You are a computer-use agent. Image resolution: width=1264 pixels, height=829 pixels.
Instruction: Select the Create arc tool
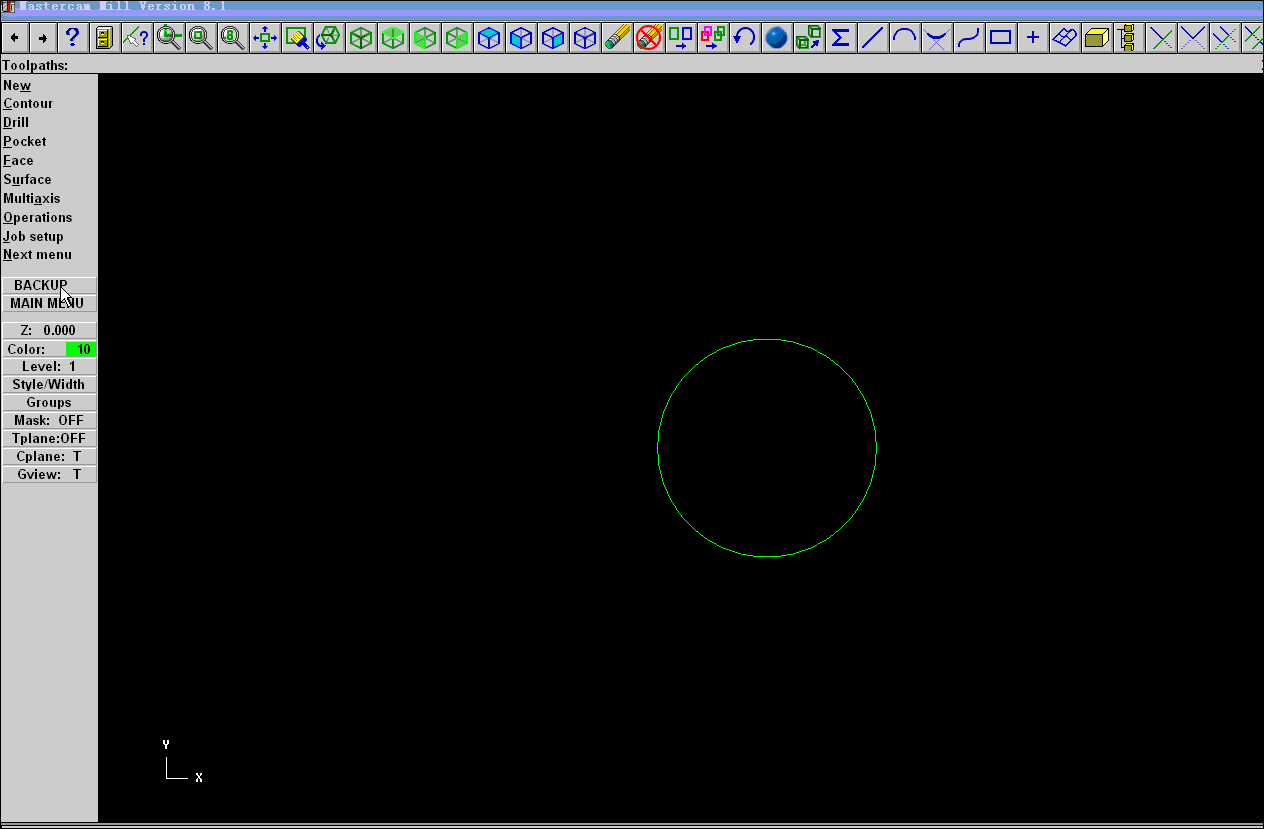tap(904, 38)
